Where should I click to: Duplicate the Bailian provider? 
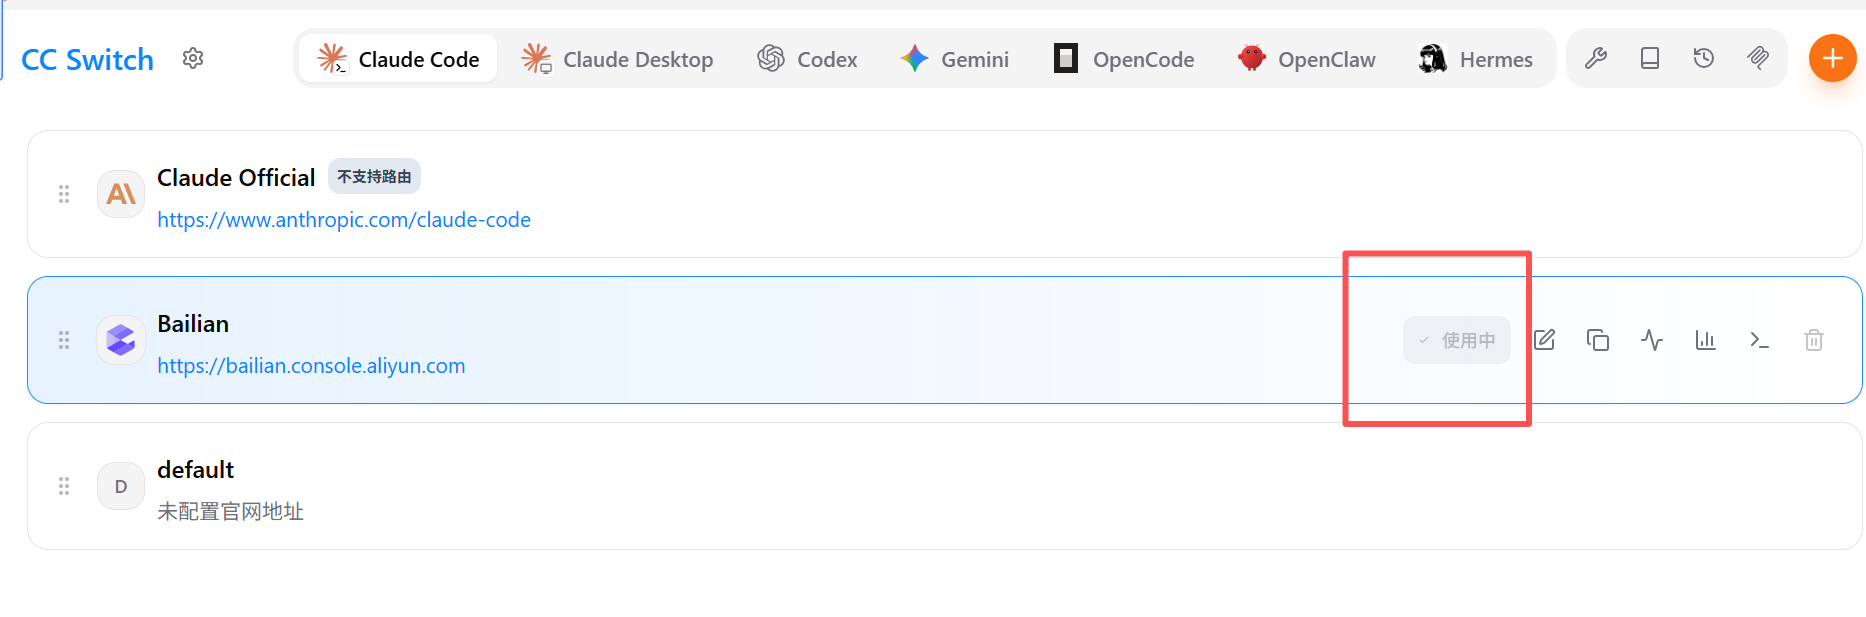1598,340
